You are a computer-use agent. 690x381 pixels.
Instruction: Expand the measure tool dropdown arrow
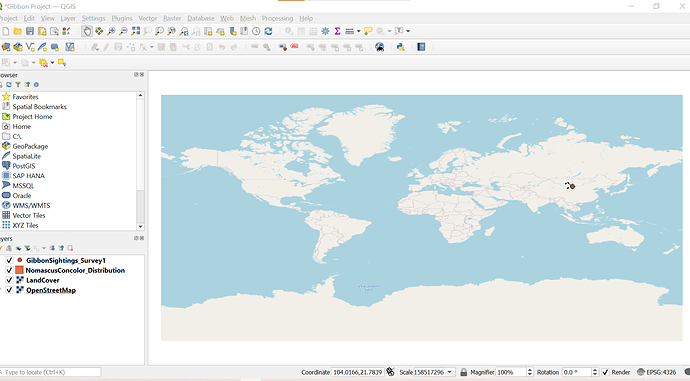pyautogui.click(x=358, y=31)
